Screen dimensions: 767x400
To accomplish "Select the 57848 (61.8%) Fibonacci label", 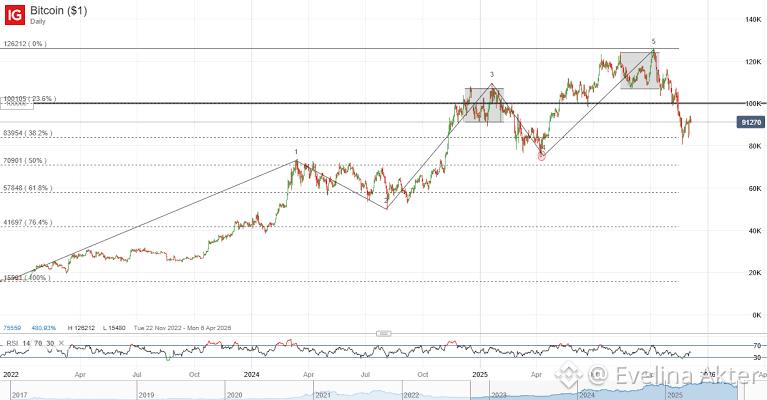I will coord(27,188).
